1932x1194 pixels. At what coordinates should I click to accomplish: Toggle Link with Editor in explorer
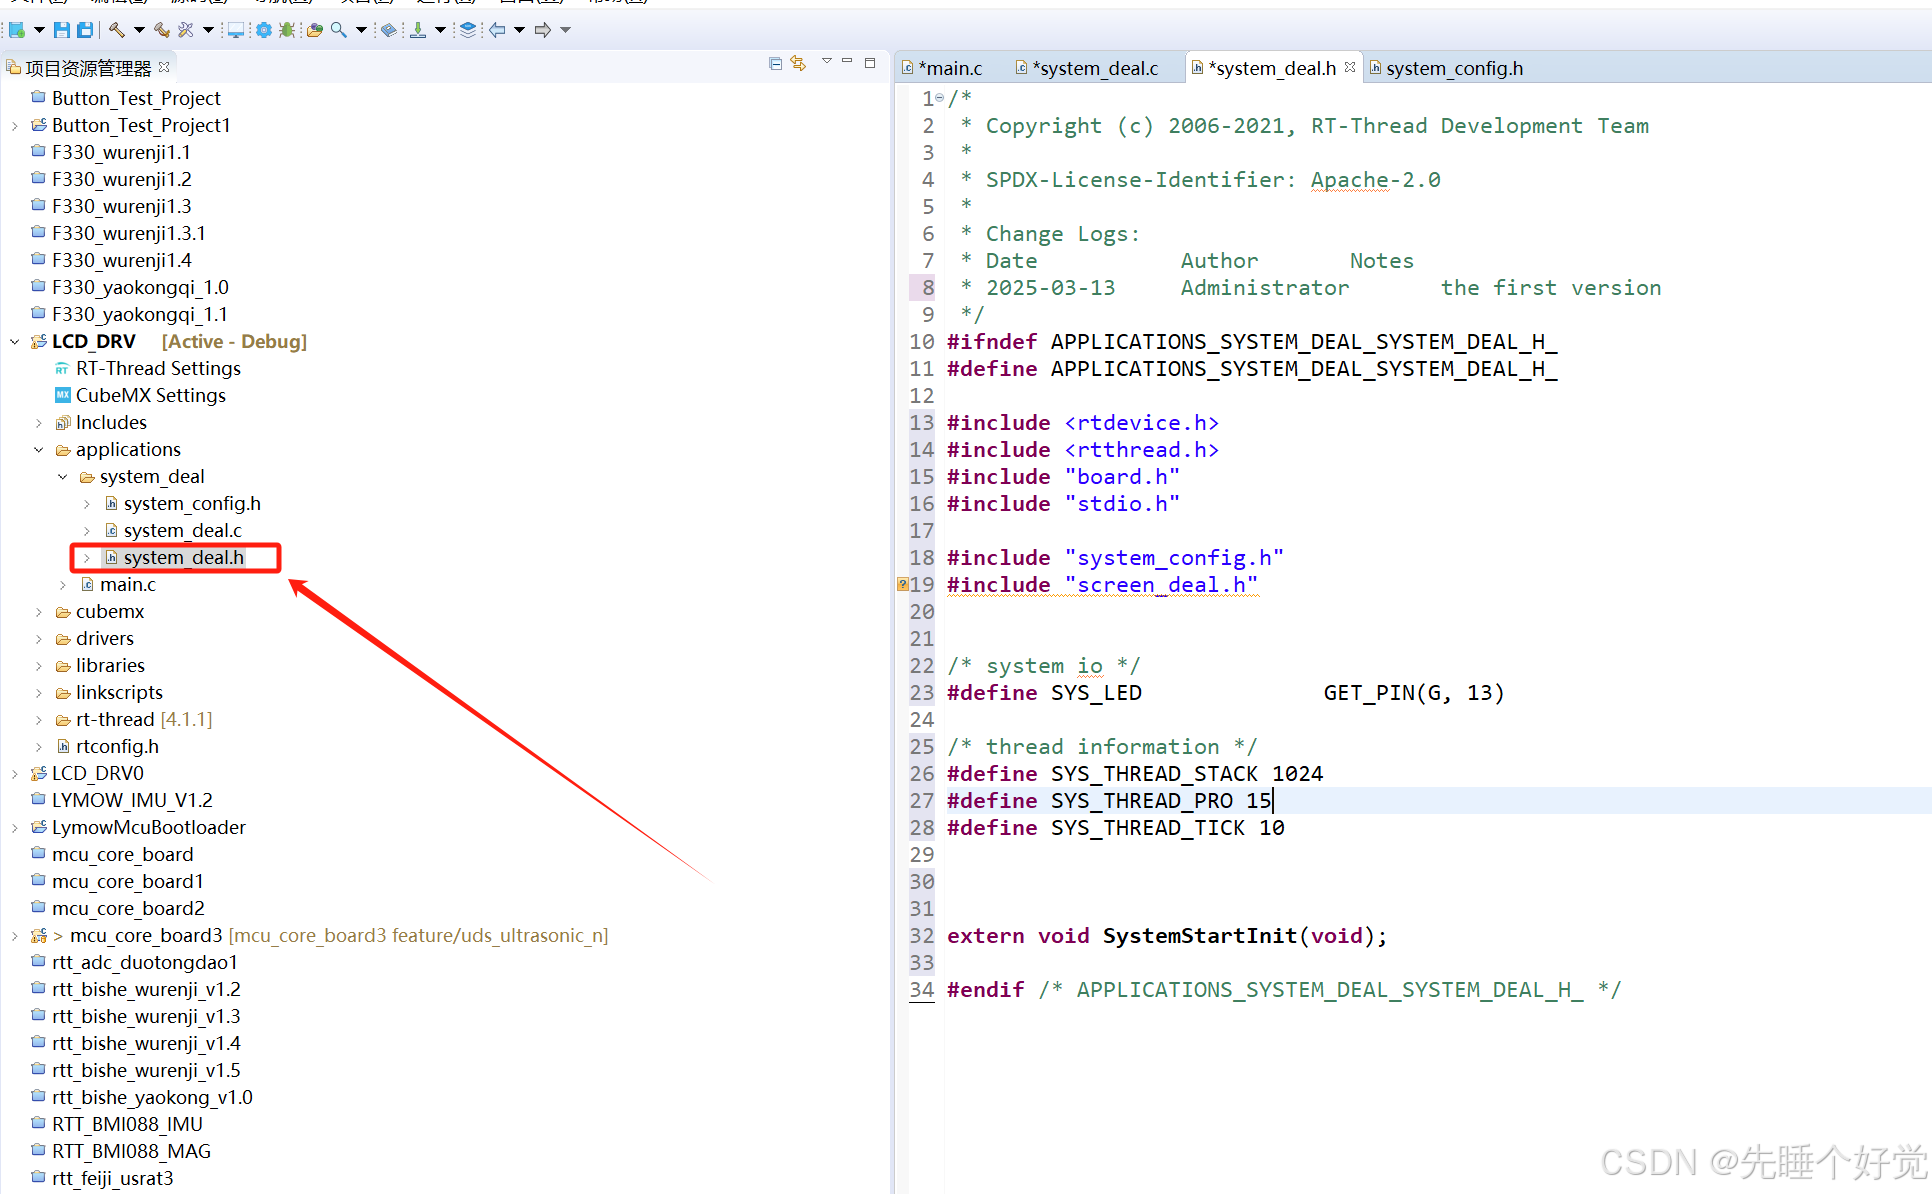pos(798,63)
